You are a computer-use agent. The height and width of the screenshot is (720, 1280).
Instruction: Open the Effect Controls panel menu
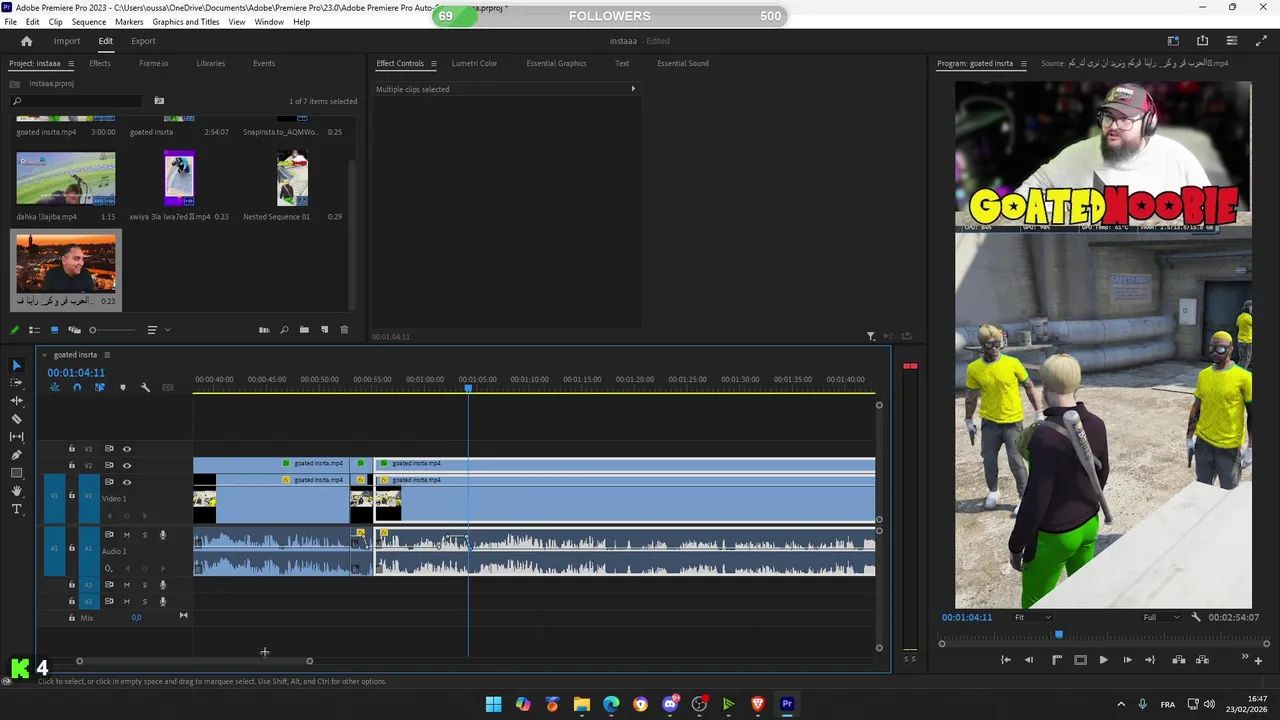[433, 63]
